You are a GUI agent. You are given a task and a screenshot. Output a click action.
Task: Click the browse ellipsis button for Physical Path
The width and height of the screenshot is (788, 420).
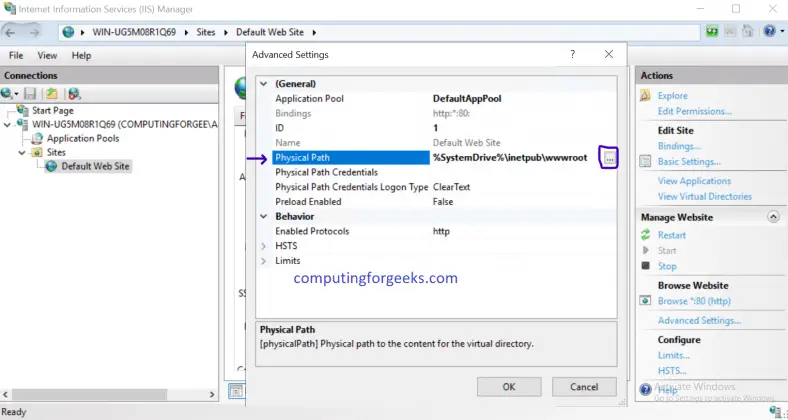tap(610, 158)
